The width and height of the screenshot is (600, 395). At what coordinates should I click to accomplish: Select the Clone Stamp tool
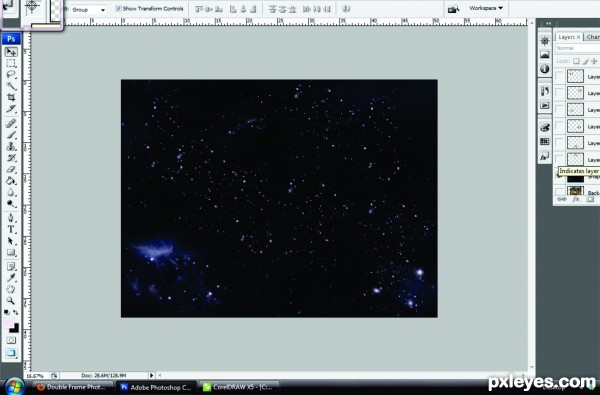tap(11, 146)
